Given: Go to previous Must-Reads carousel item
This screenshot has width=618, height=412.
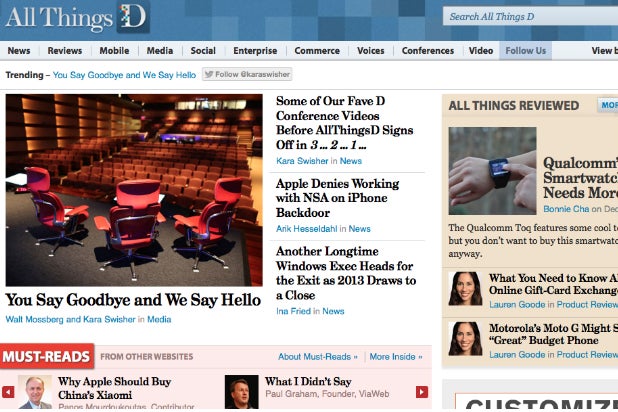Looking at the screenshot, I should [x=8, y=392].
